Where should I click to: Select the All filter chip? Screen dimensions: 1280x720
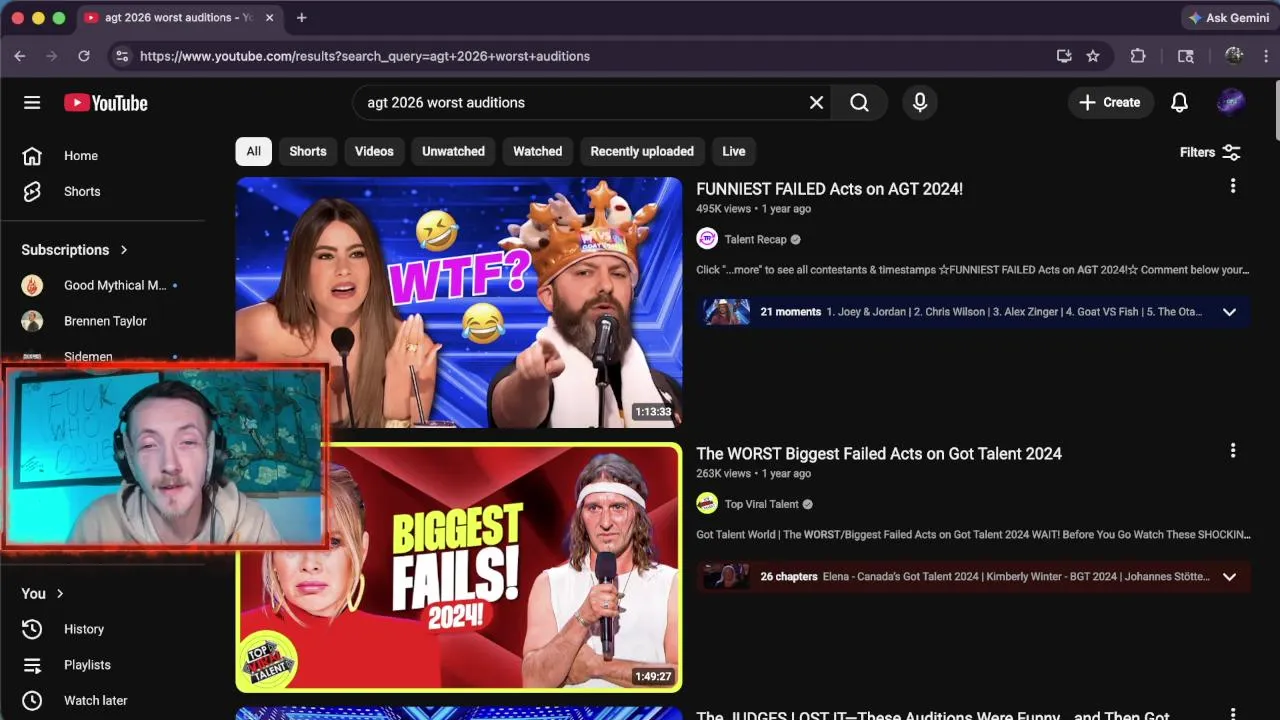pyautogui.click(x=254, y=152)
